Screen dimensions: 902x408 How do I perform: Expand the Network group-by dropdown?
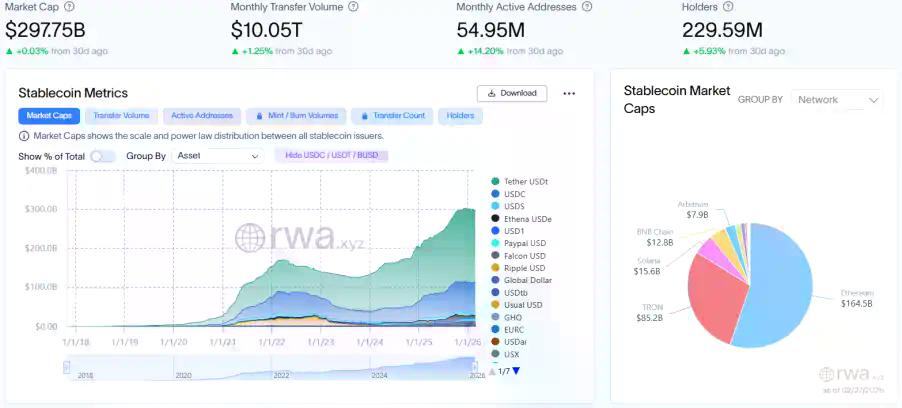pos(838,100)
